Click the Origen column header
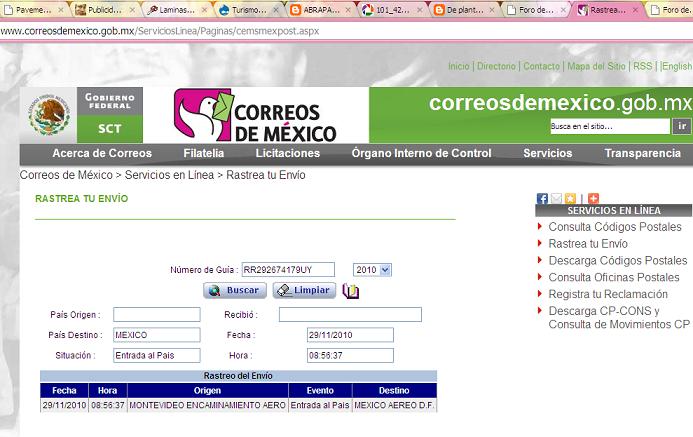Viewport: 693px width, 437px height. (207, 391)
